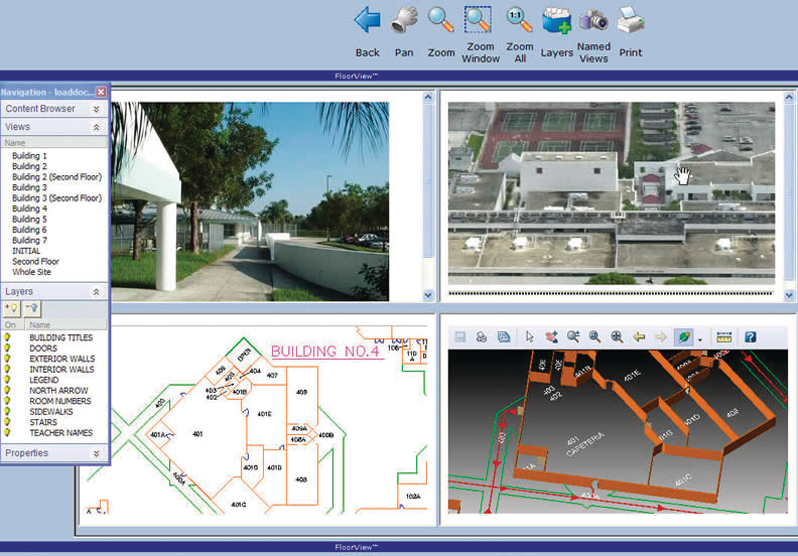Open the Layers toolbar tool
798x556 pixels.
(x=556, y=20)
